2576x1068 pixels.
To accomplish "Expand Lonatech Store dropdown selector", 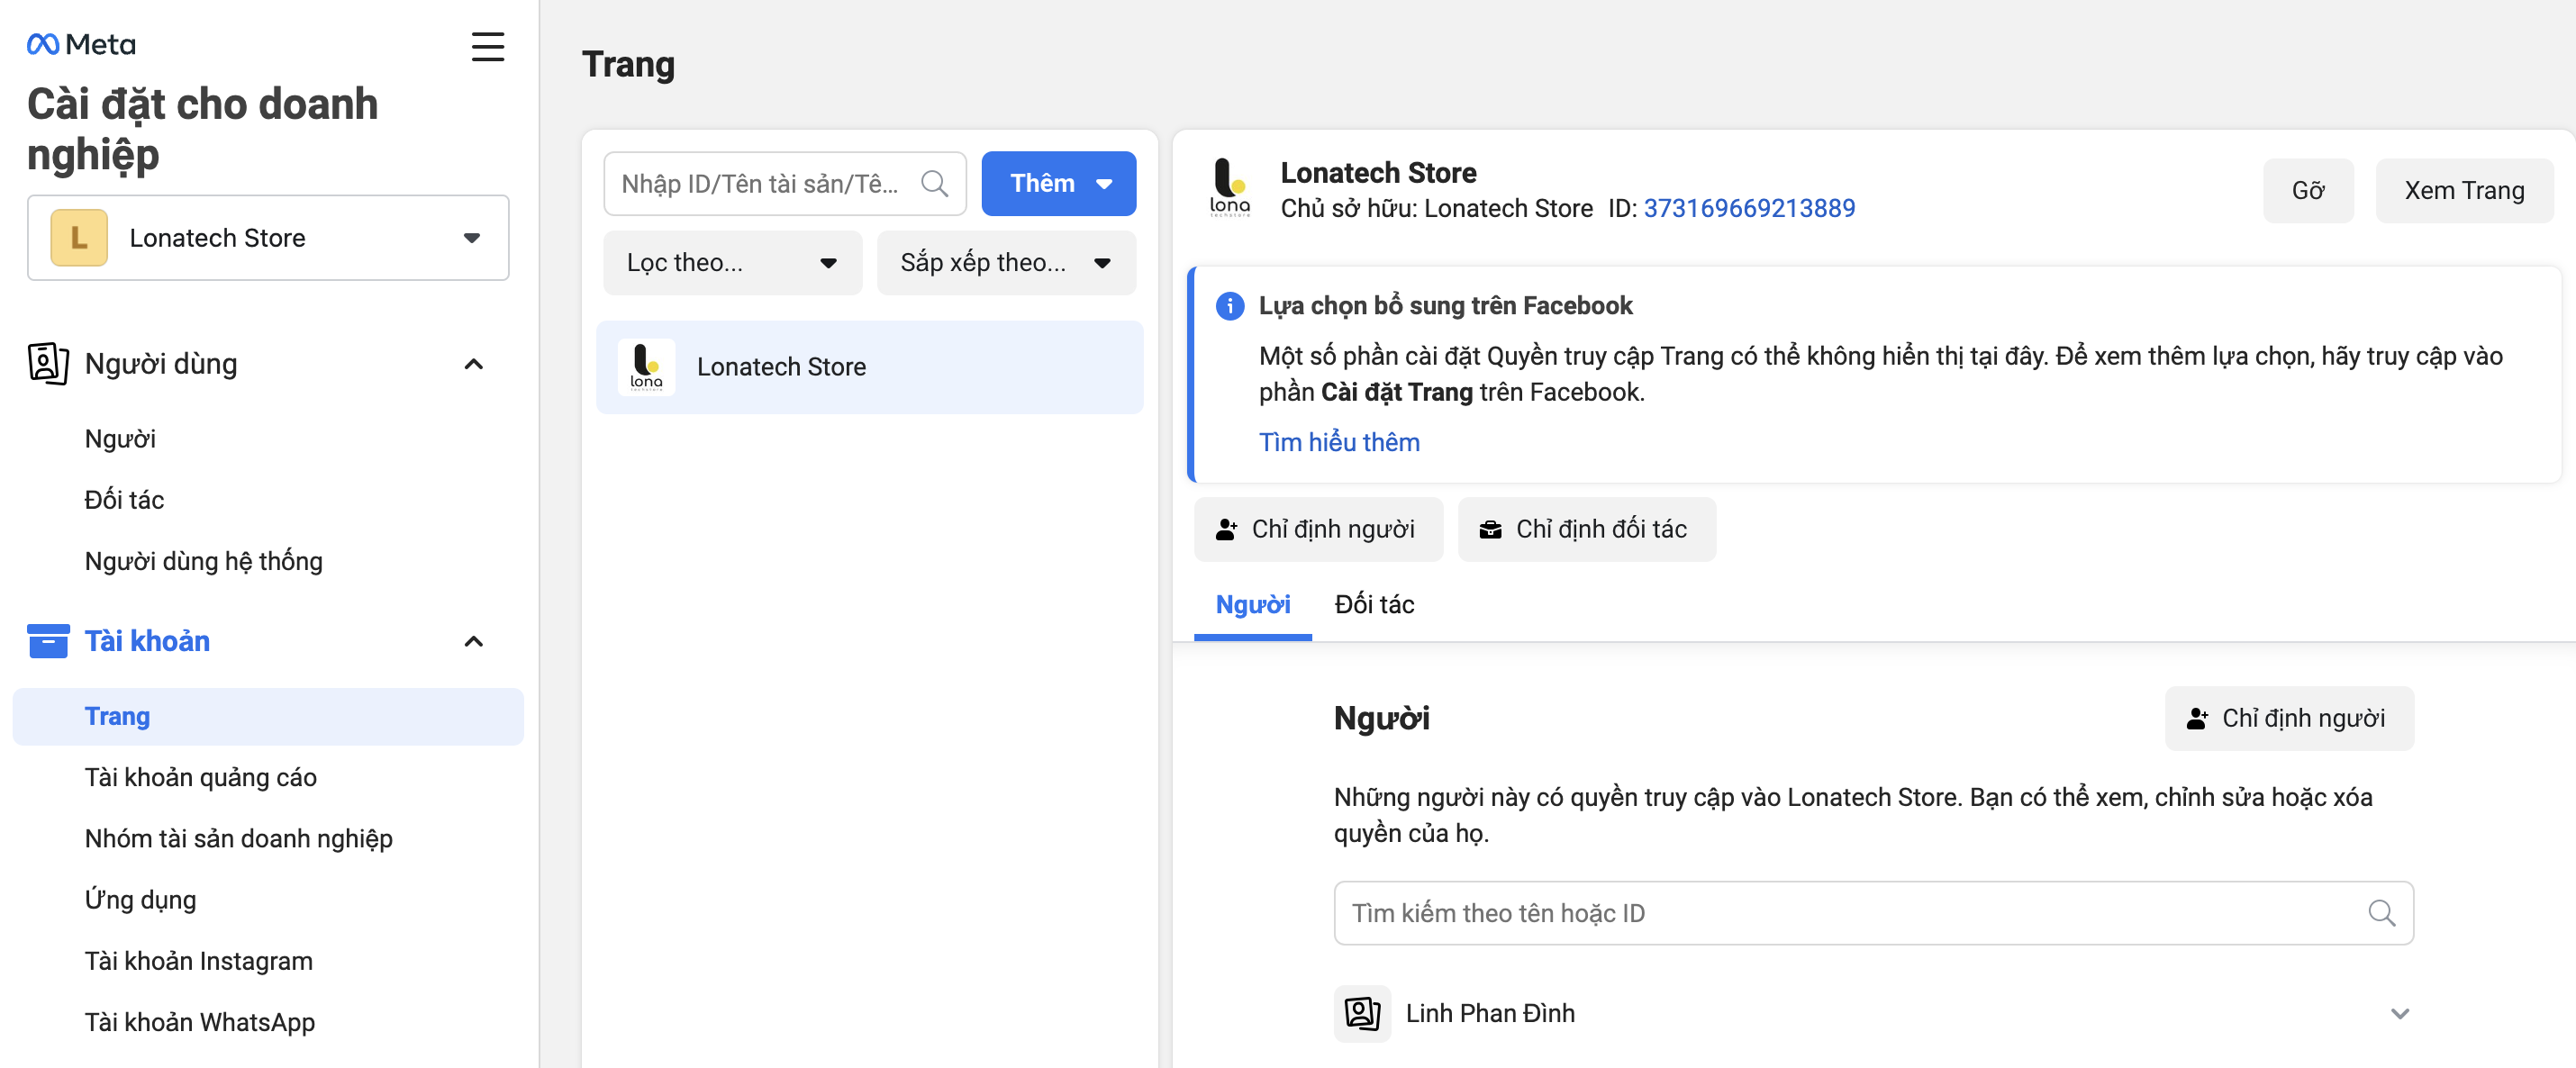I will 268,237.
